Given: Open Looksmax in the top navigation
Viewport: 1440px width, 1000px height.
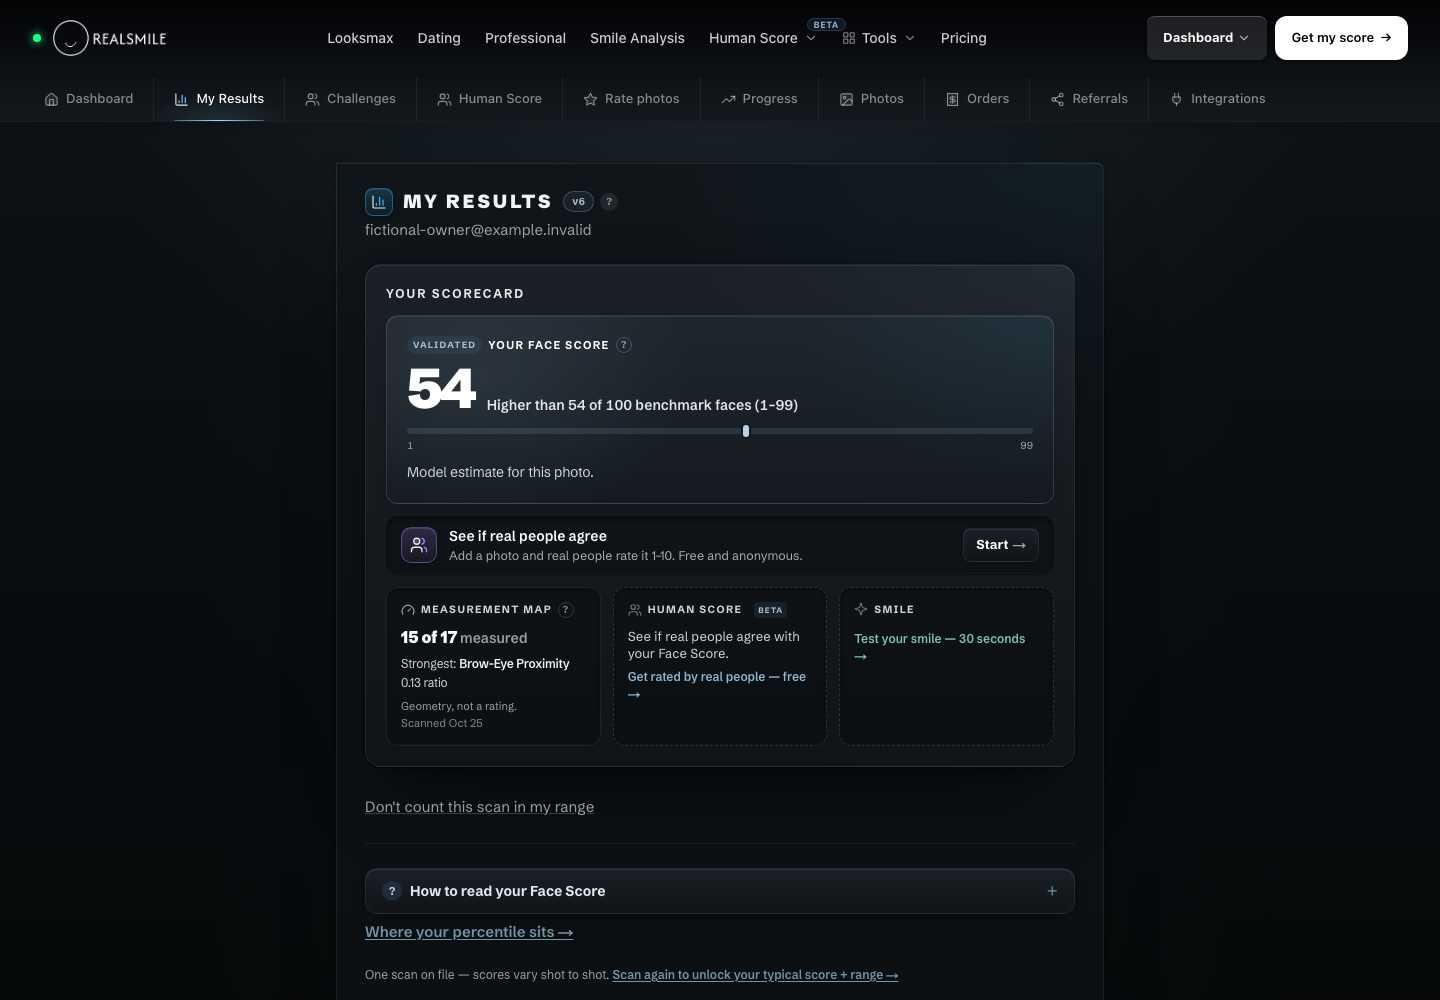Looking at the screenshot, I should [360, 38].
